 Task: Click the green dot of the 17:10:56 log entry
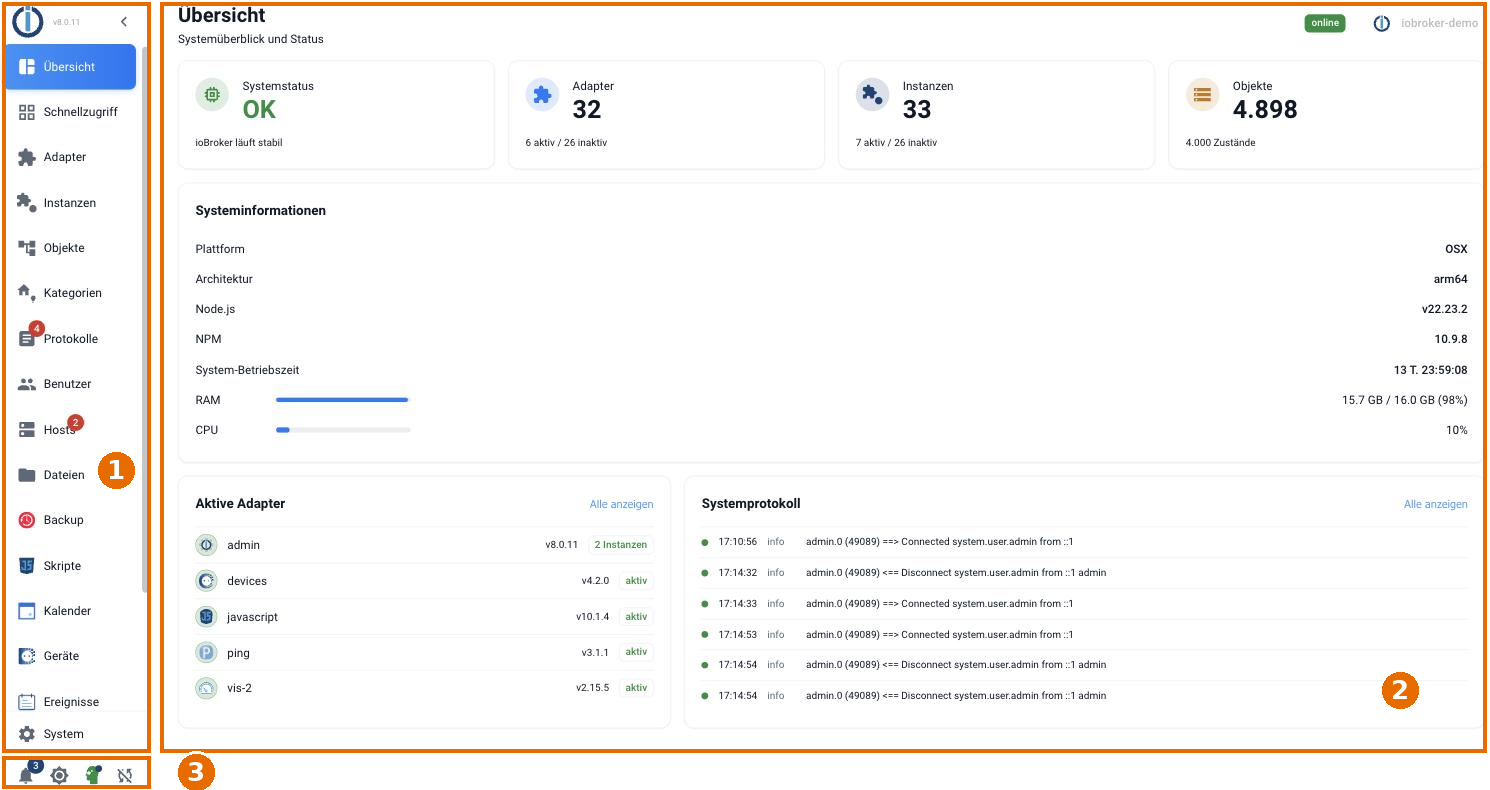(705, 542)
